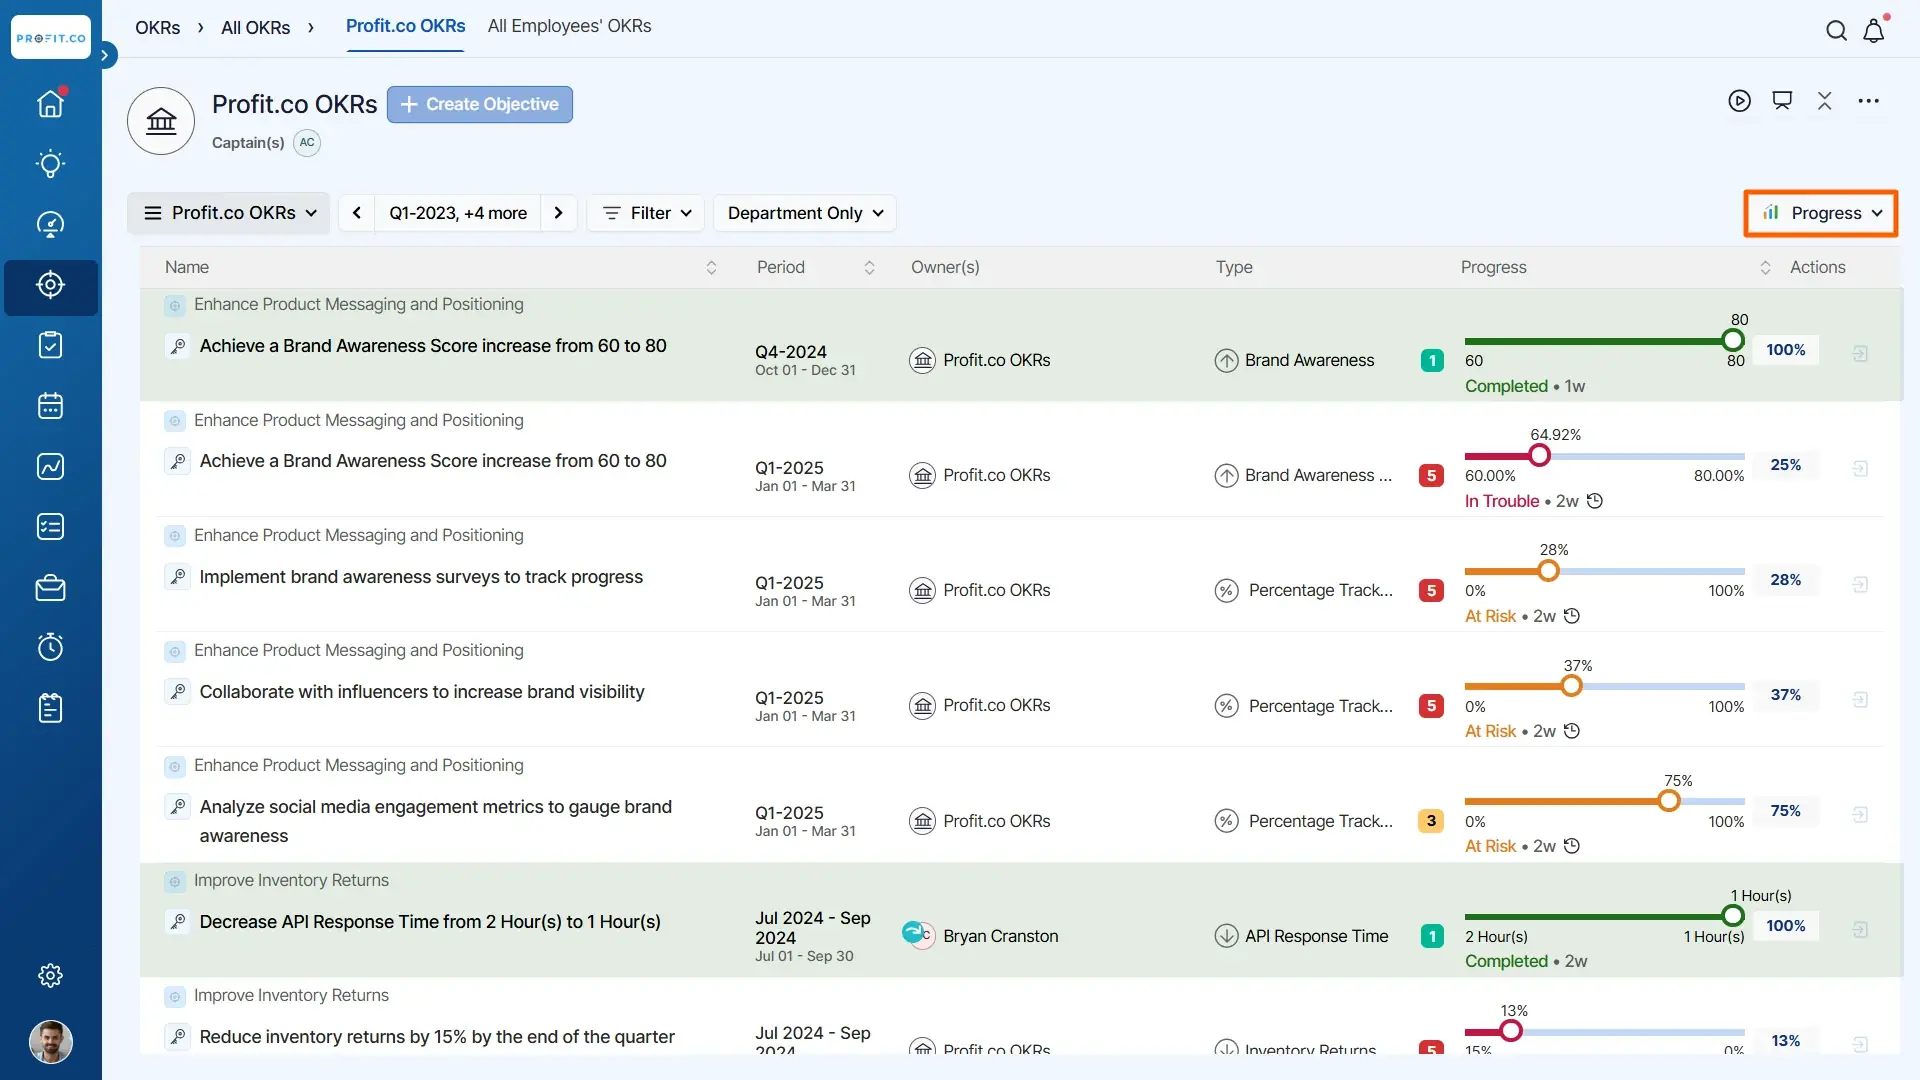The height and width of the screenshot is (1080, 1920).
Task: Select the OKRs target sidebar icon
Action: point(50,286)
